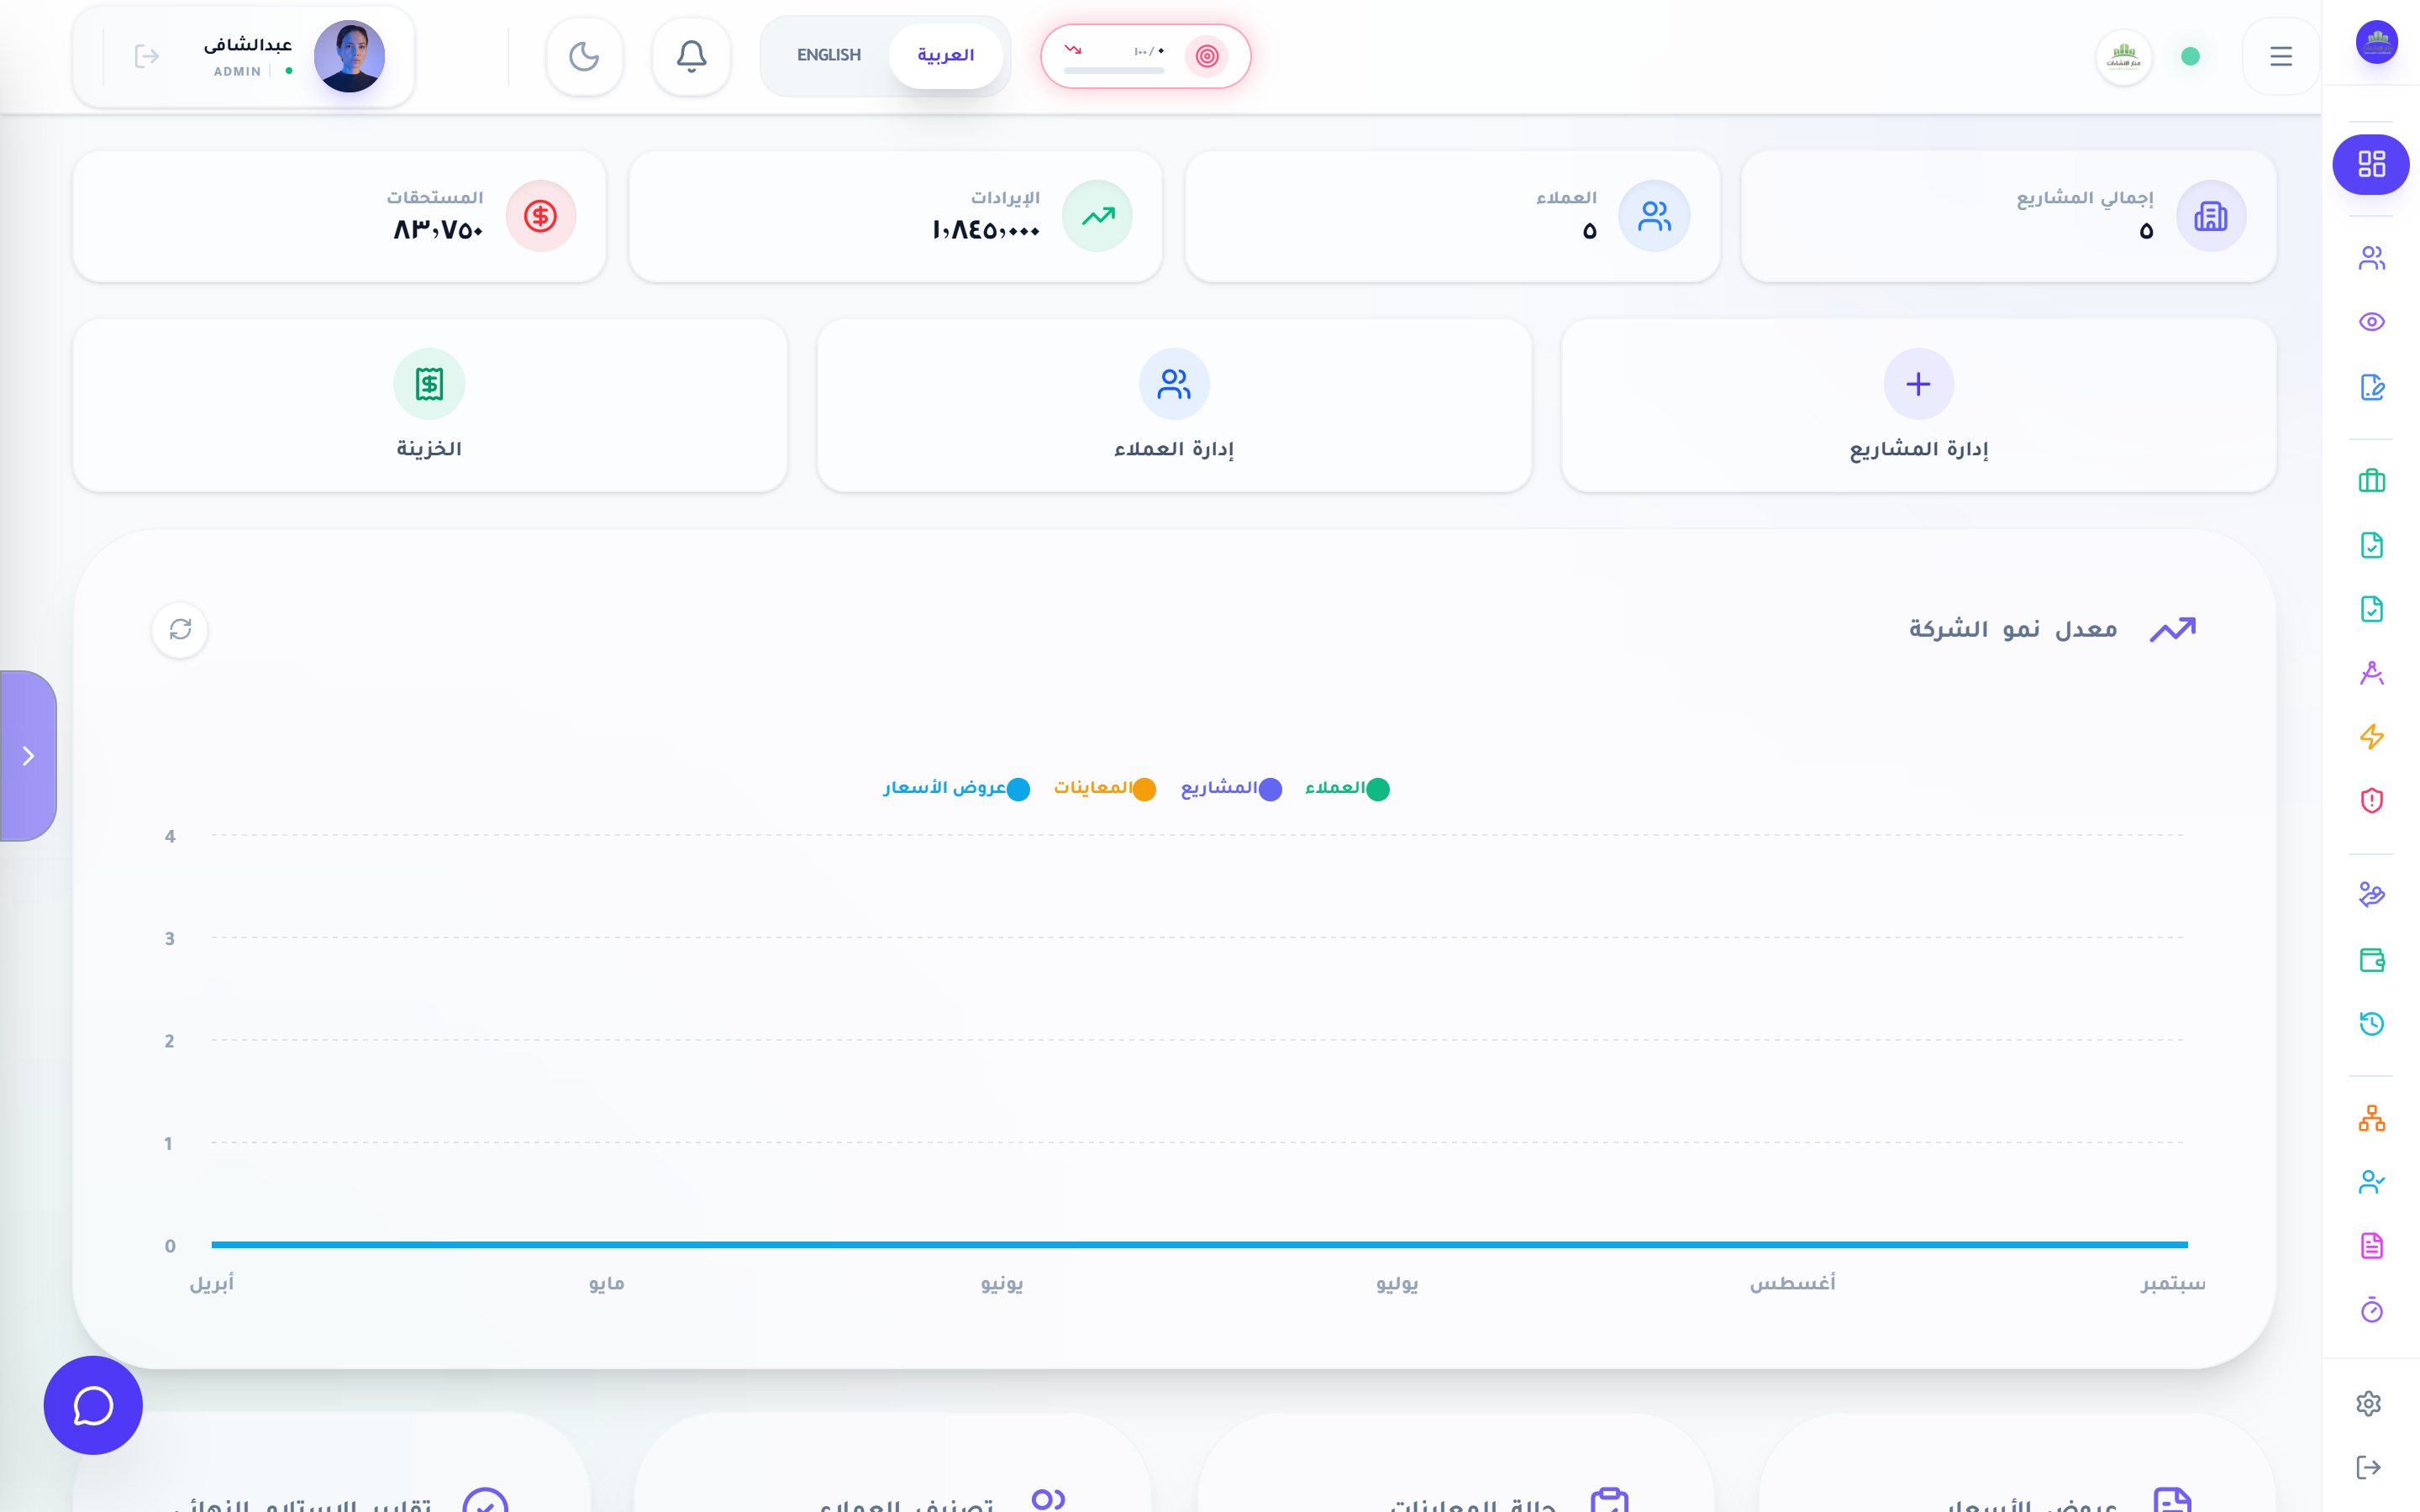2420x1512 pixels.
Task: Open the chat bubble button
Action: pos(93,1405)
